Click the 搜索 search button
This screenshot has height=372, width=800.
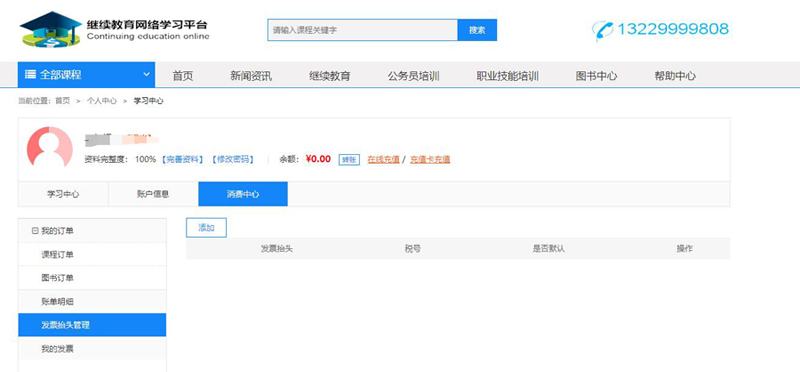pos(477,30)
